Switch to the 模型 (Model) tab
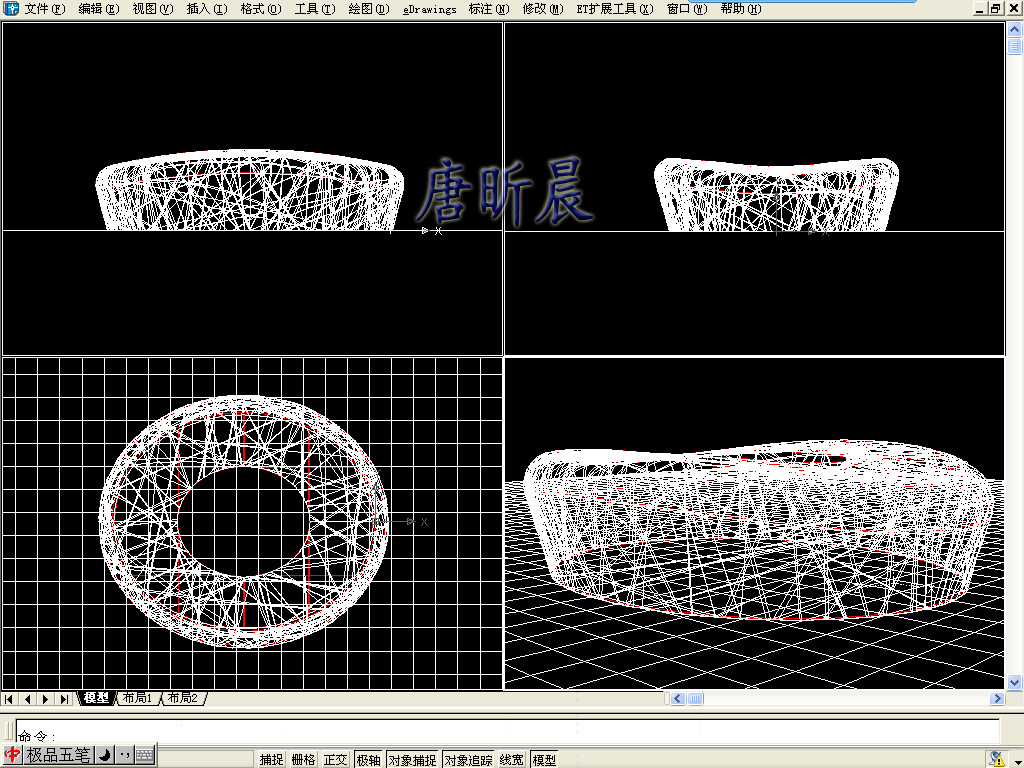 click(x=96, y=698)
